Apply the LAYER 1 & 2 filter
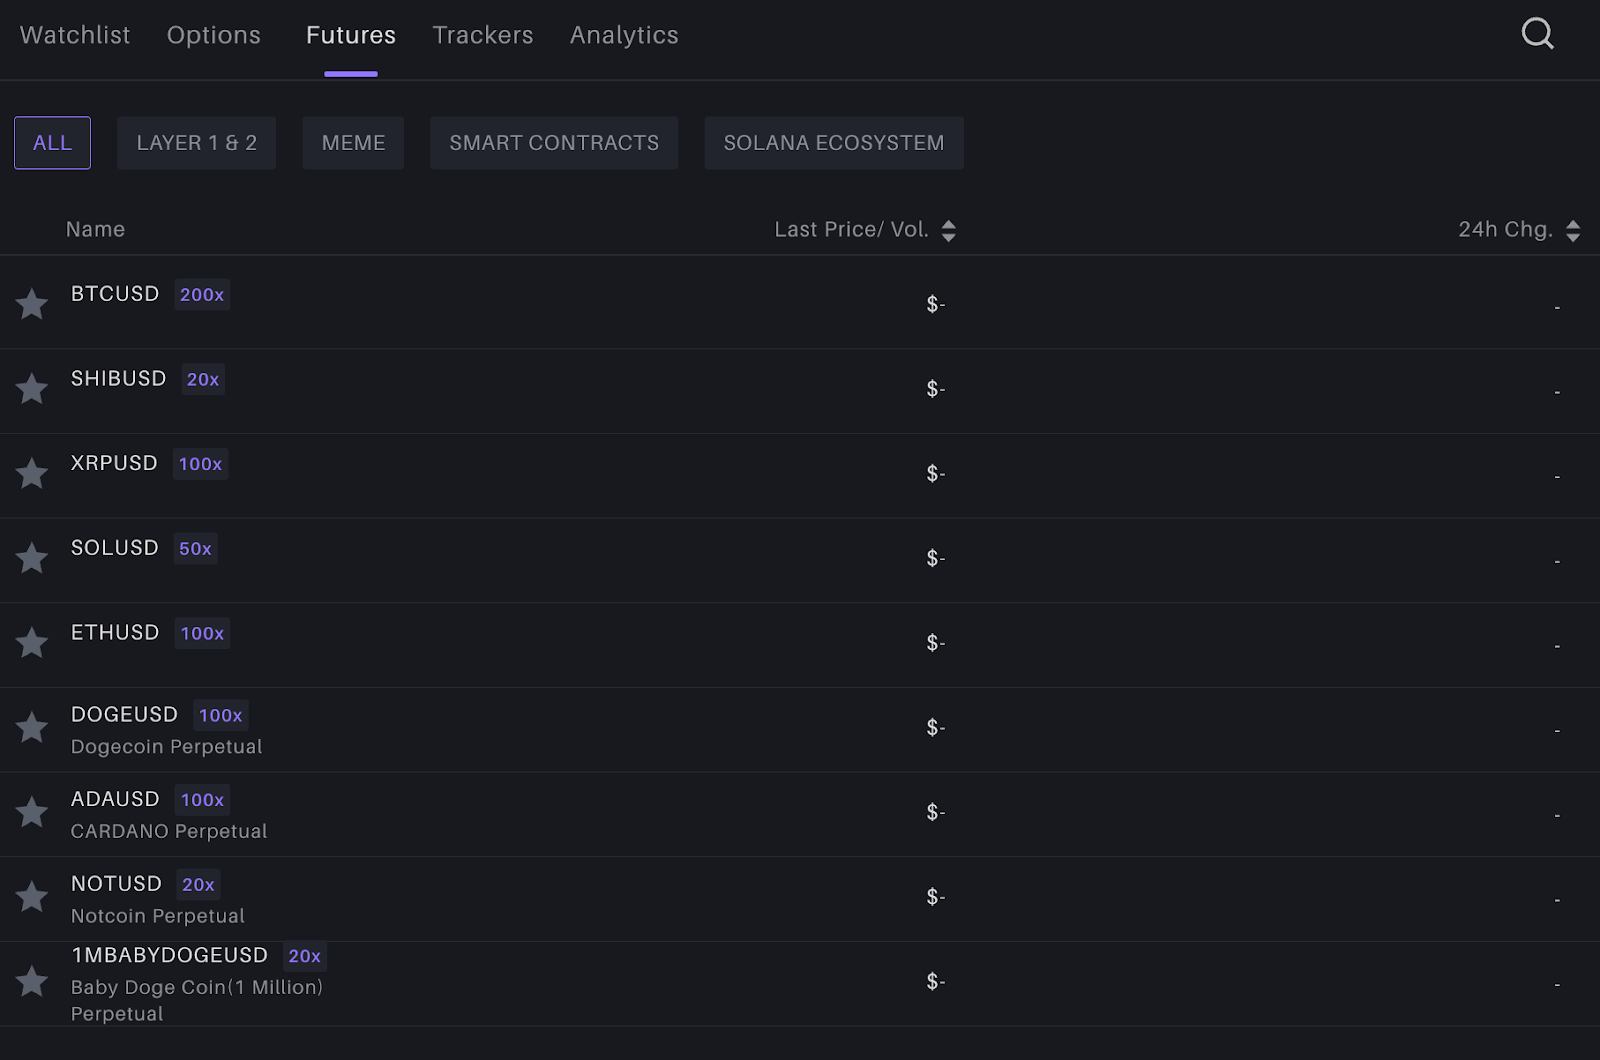Image resolution: width=1600 pixels, height=1060 pixels. point(196,143)
